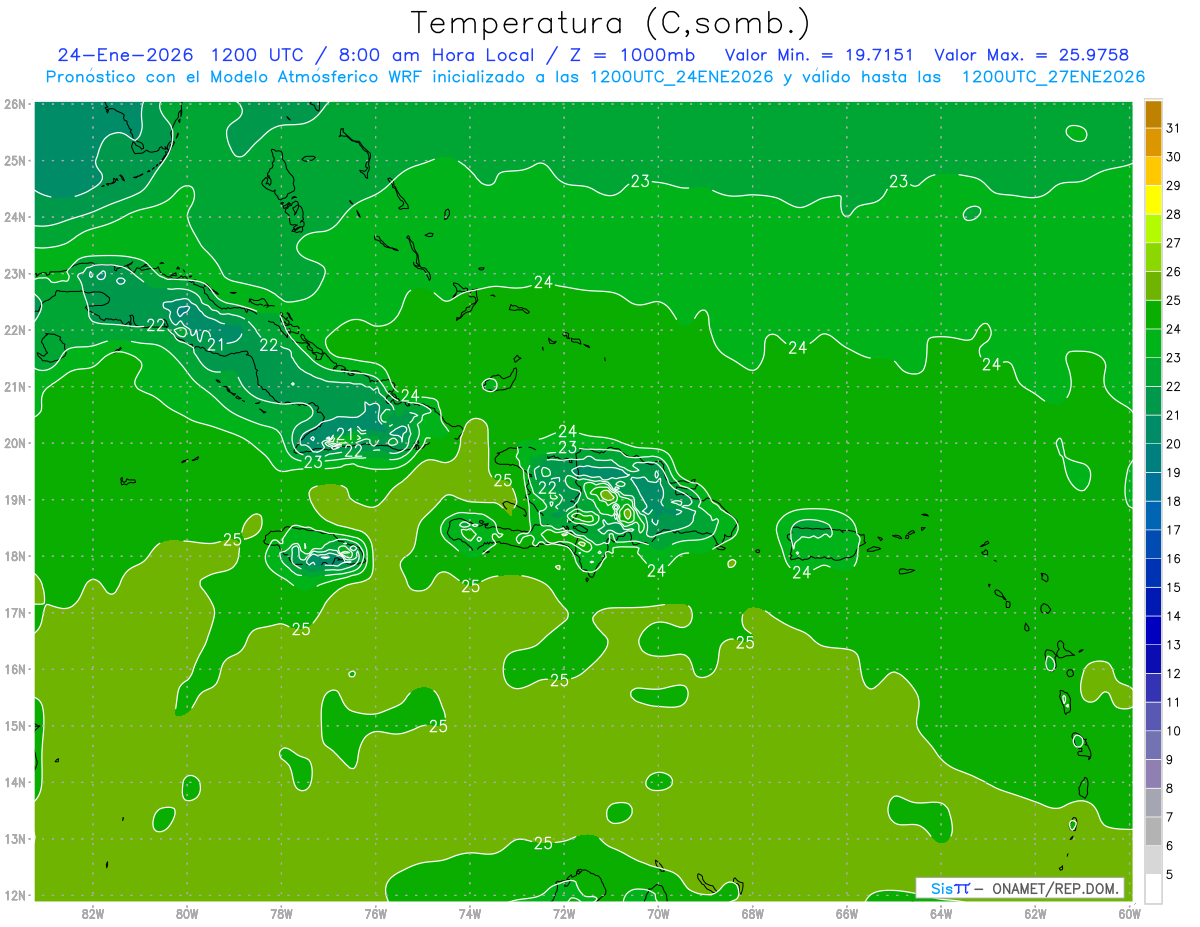1200x927 pixels.
Task: Click the legend value 28
Action: pos(1173,215)
